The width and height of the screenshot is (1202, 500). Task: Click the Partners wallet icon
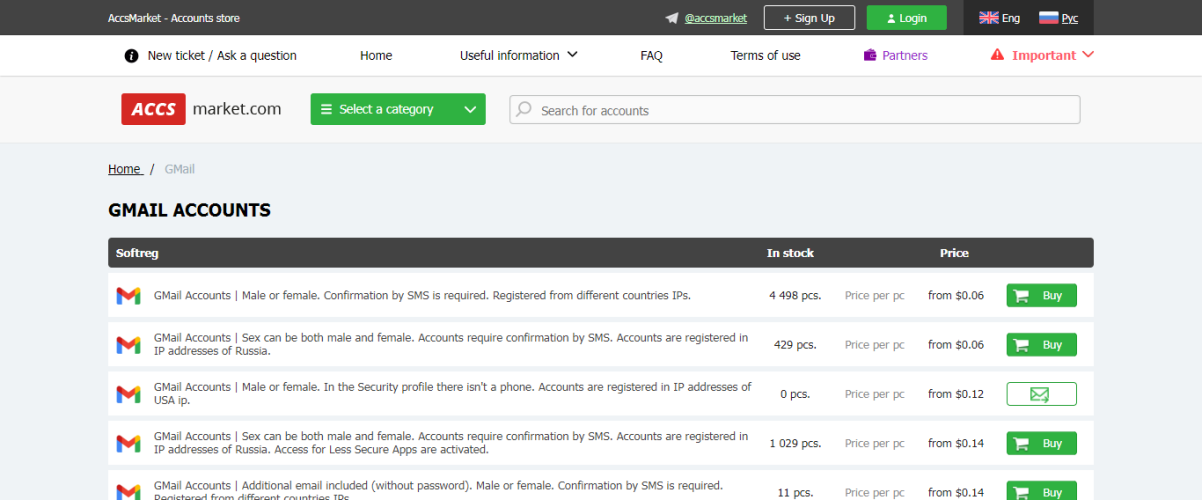[870, 56]
